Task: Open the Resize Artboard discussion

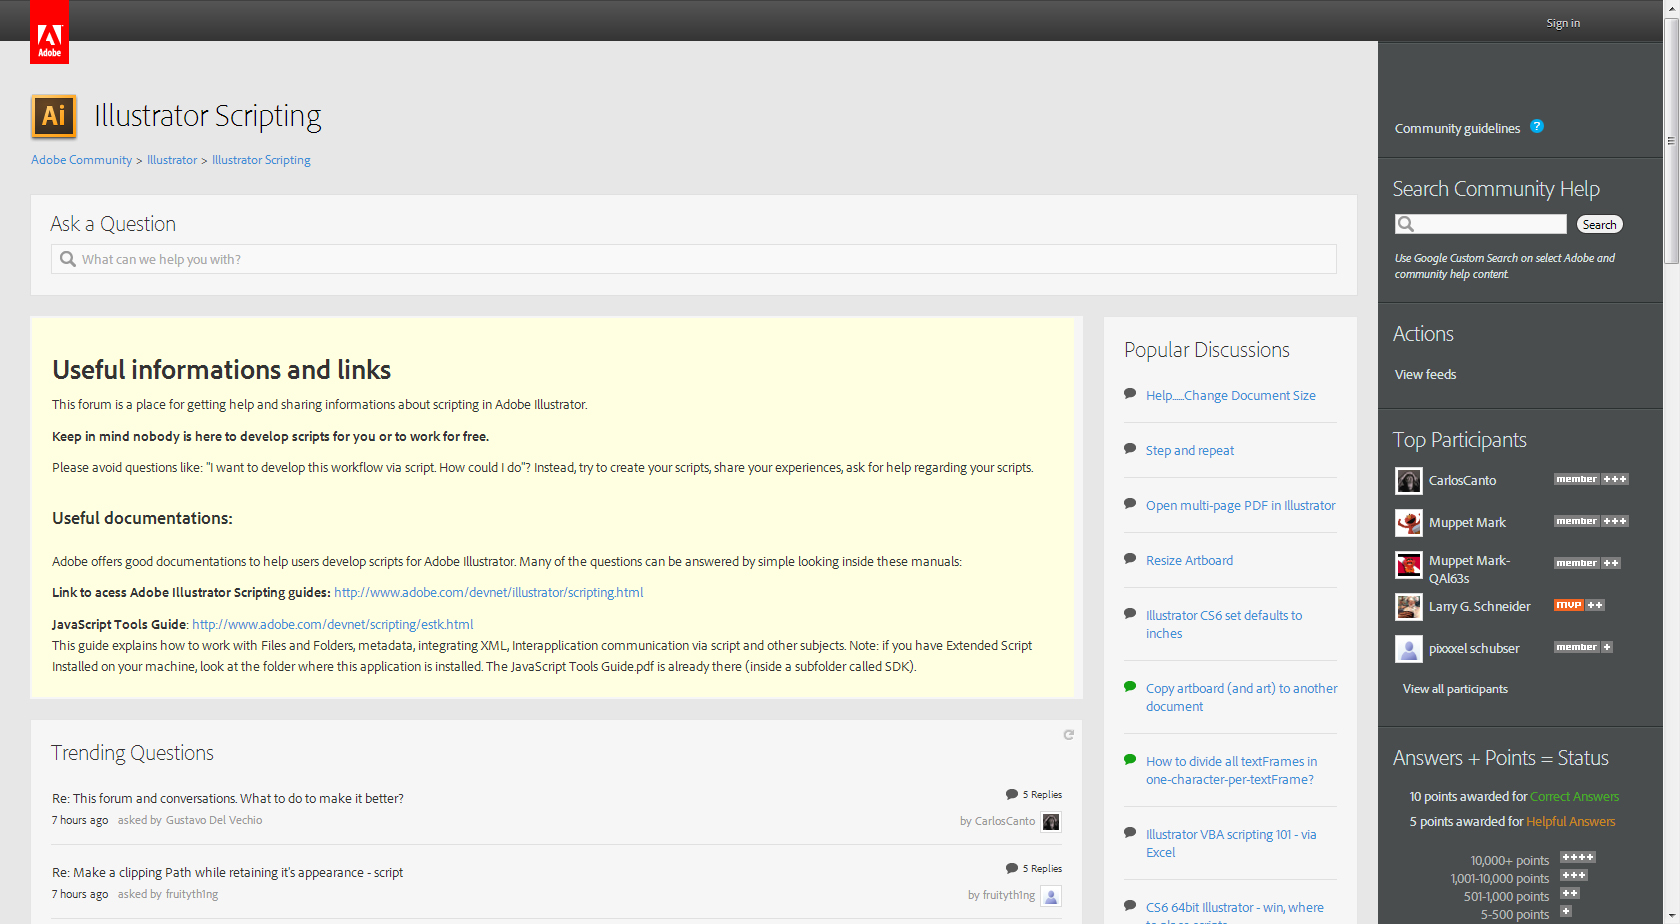Action: (x=1188, y=560)
